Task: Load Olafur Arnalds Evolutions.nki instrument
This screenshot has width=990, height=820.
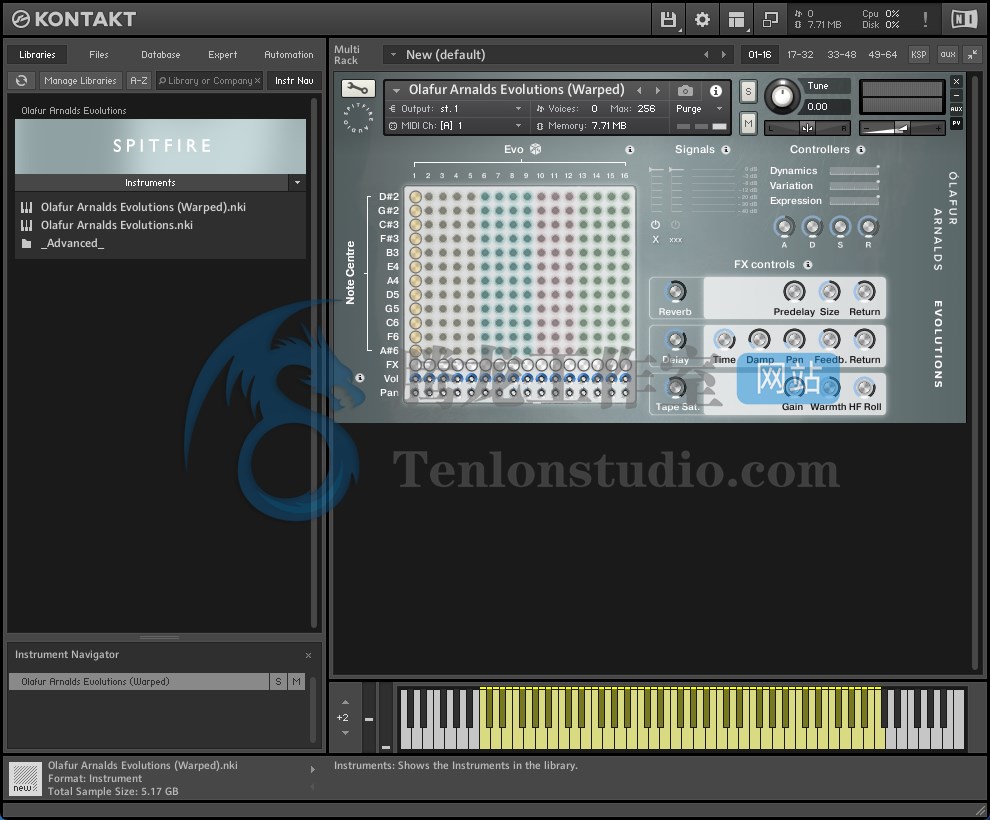Action: (117, 225)
